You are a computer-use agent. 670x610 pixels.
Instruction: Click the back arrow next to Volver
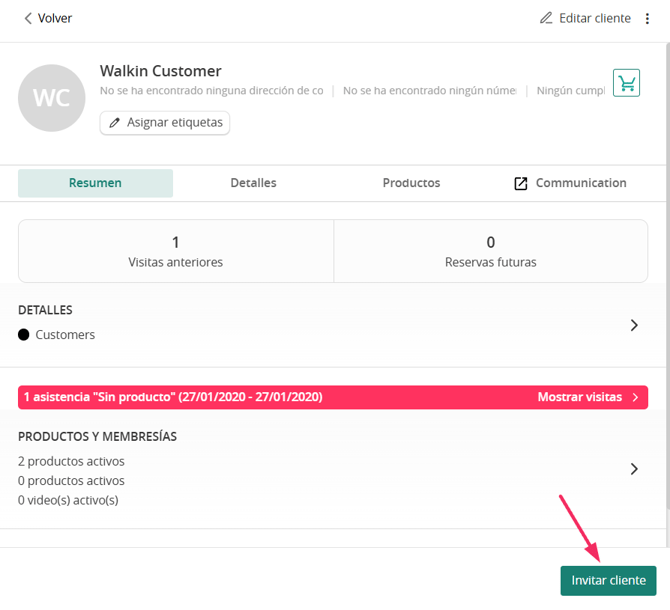click(28, 18)
